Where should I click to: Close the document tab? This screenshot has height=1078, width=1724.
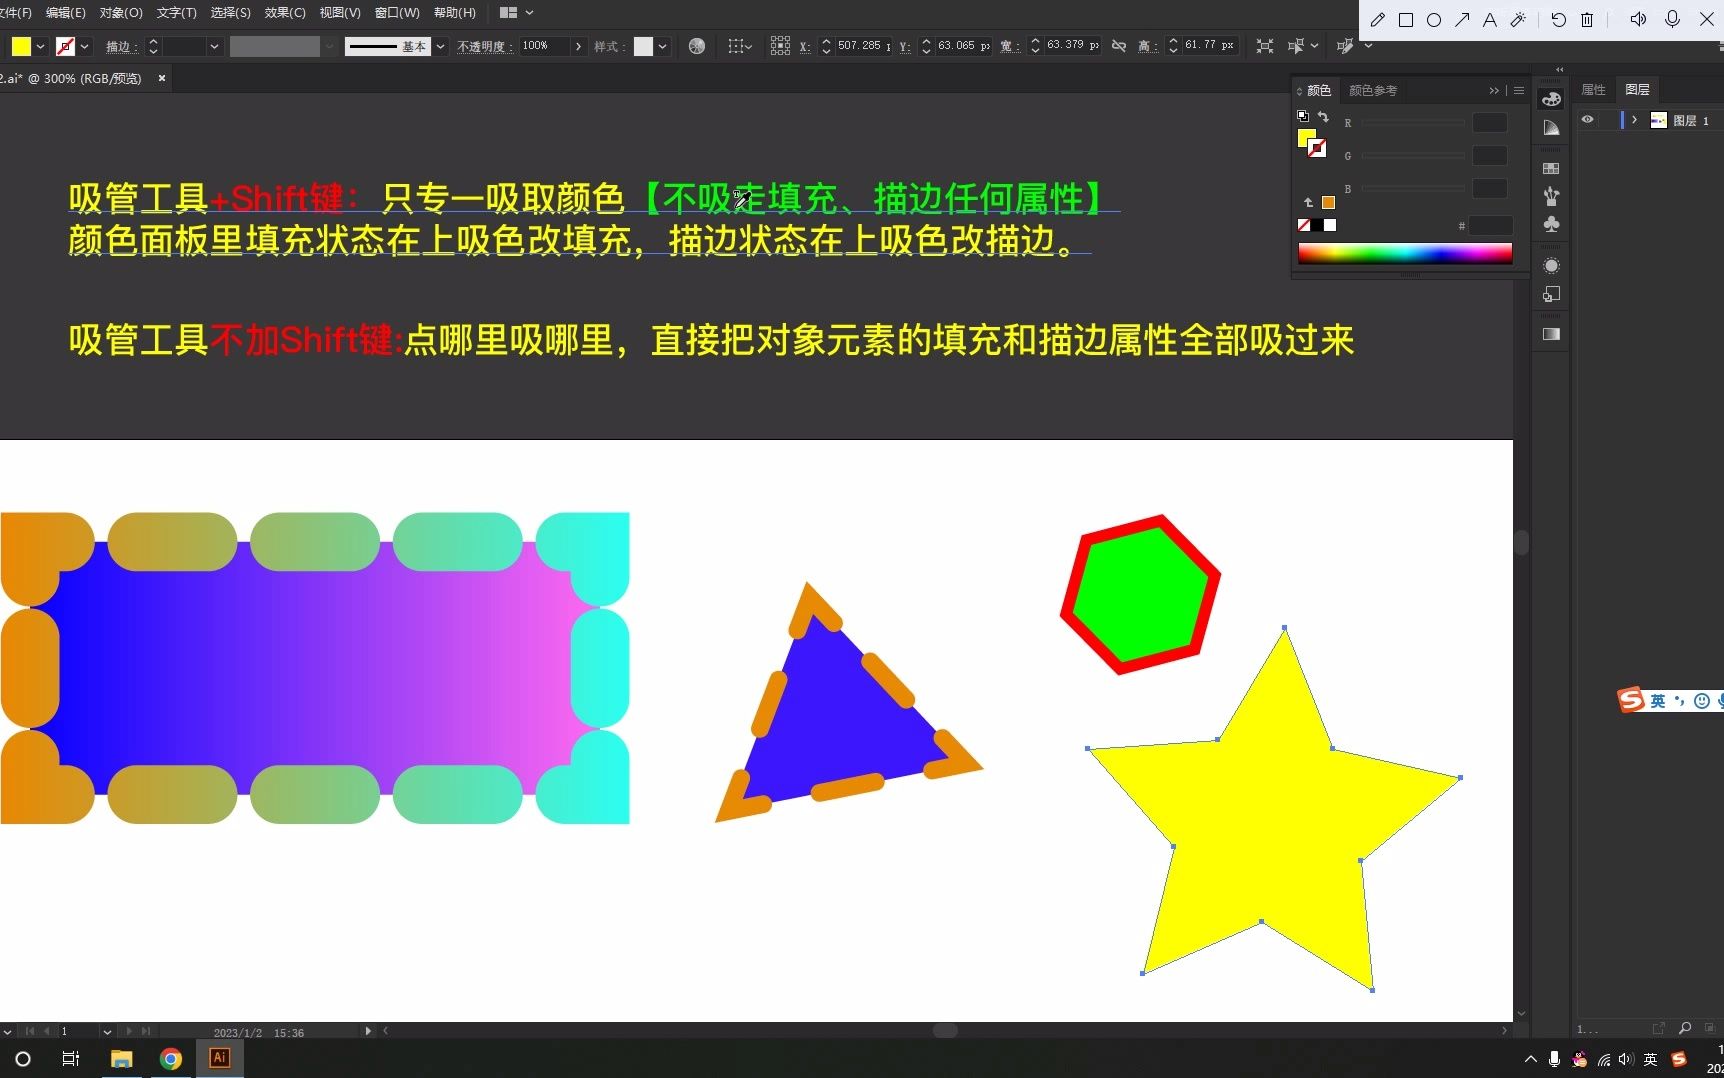tap(161, 78)
